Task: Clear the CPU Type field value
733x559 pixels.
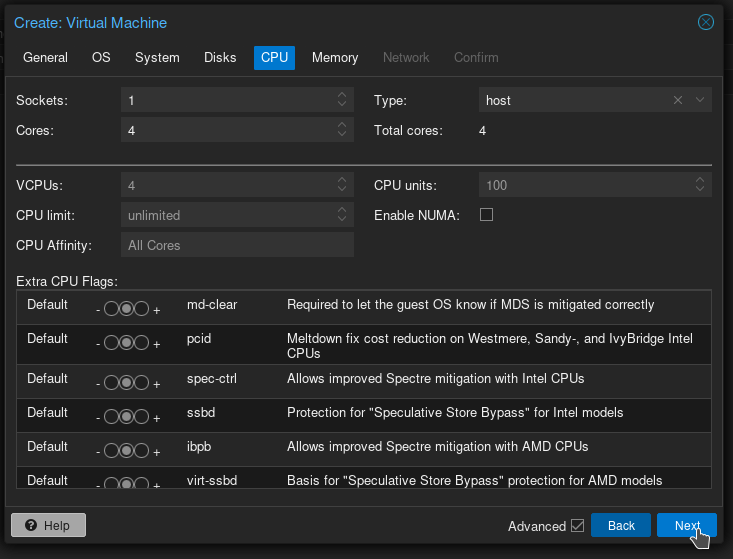Action: coord(678,100)
